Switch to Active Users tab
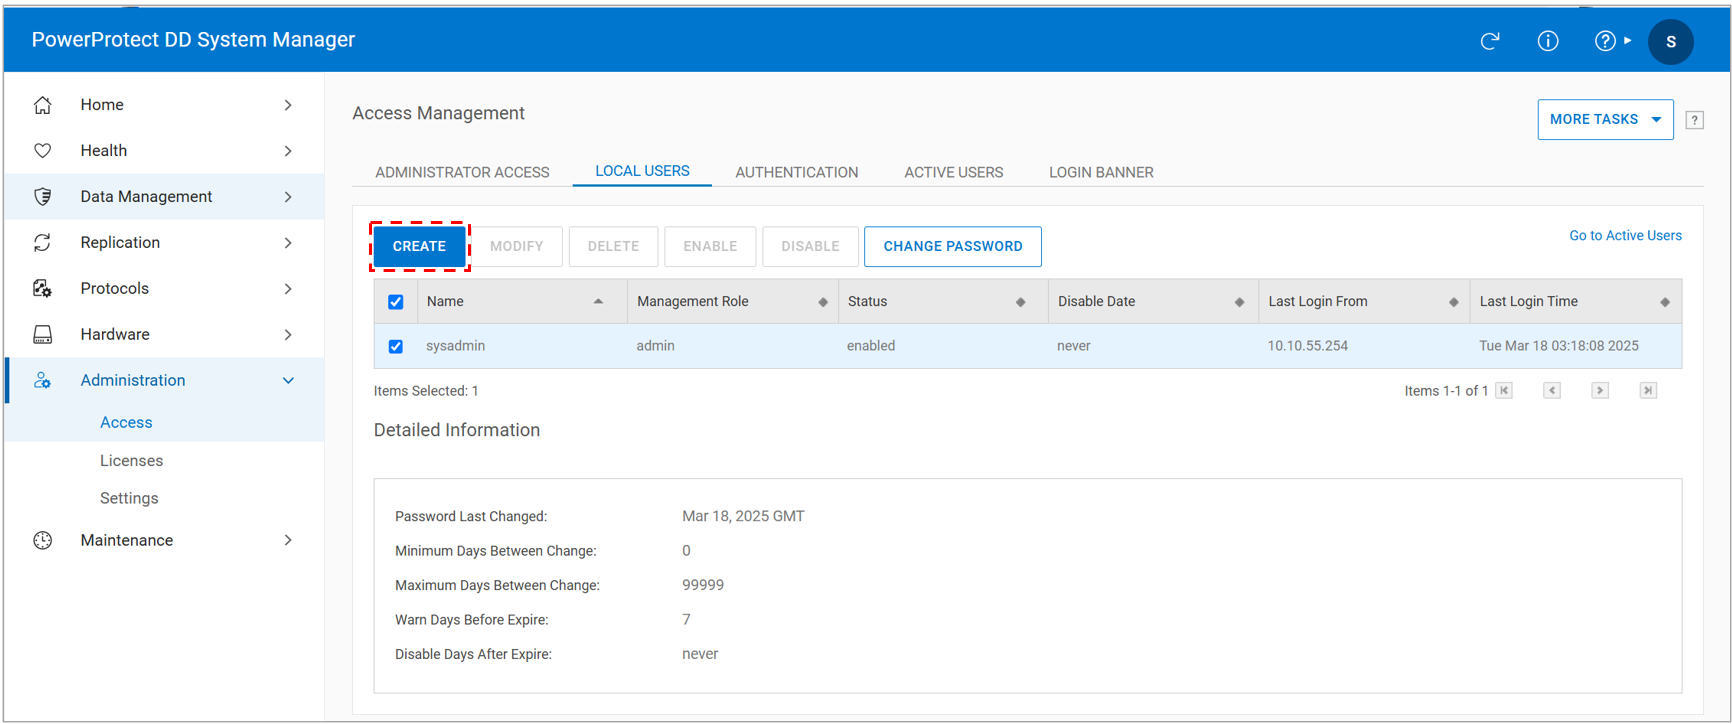Viewport: 1732px width, 724px height. [x=954, y=172]
